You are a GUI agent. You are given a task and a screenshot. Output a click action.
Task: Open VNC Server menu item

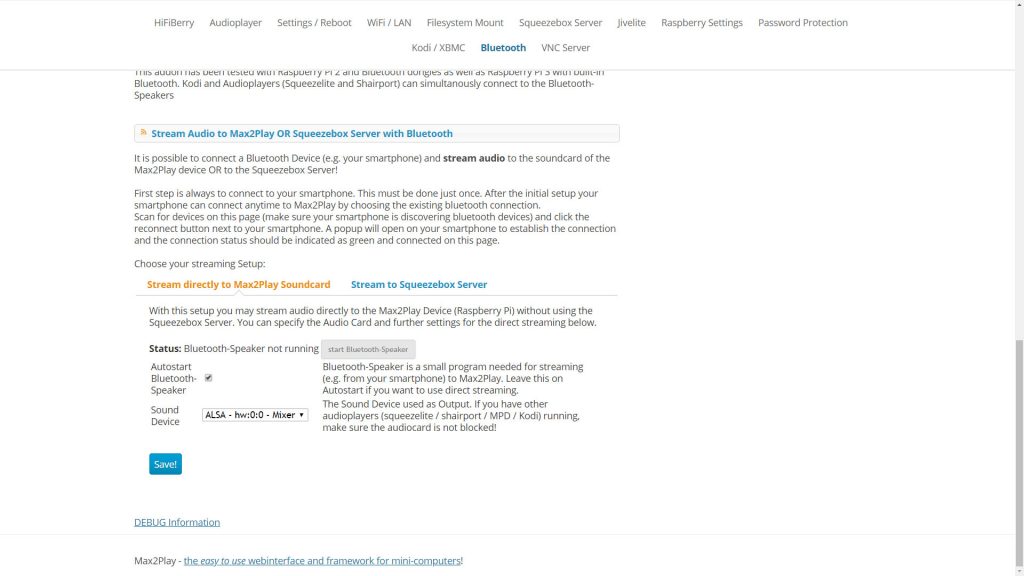click(x=566, y=48)
